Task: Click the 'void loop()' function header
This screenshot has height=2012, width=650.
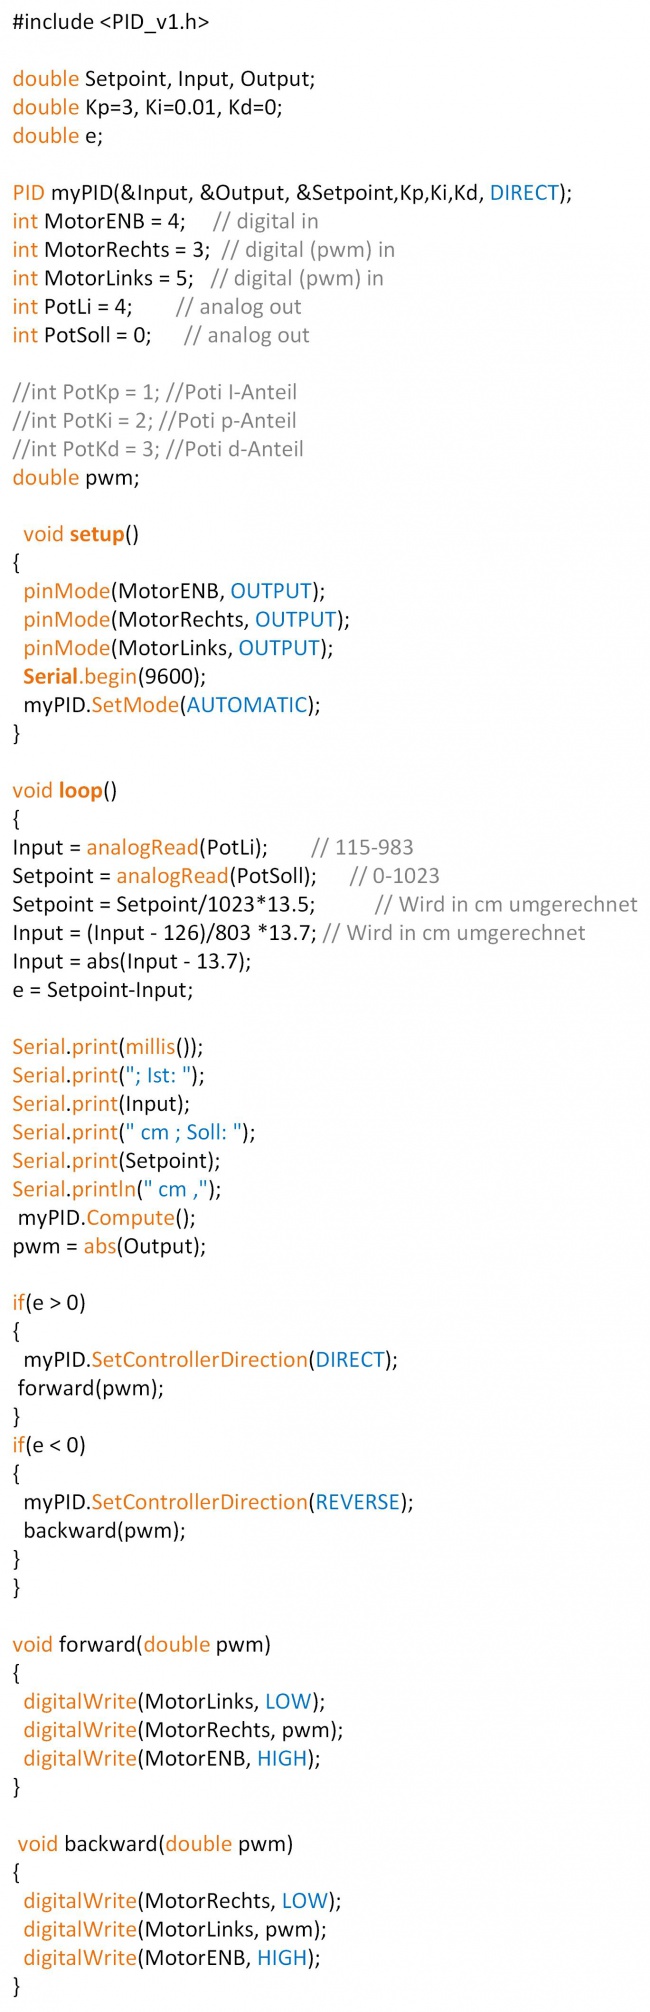Action: click(64, 791)
